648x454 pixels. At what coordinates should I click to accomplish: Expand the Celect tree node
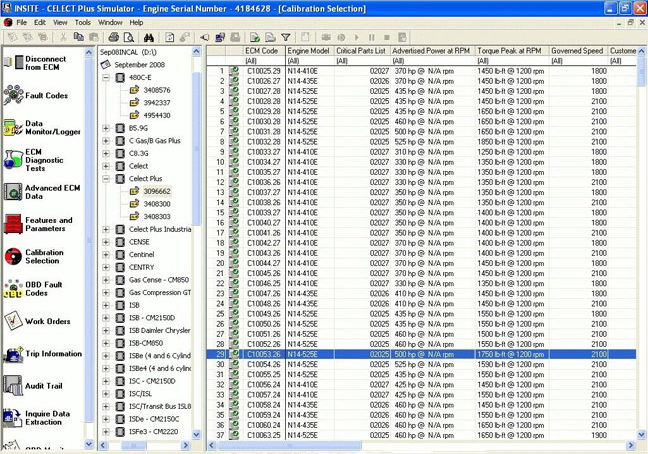pos(106,166)
